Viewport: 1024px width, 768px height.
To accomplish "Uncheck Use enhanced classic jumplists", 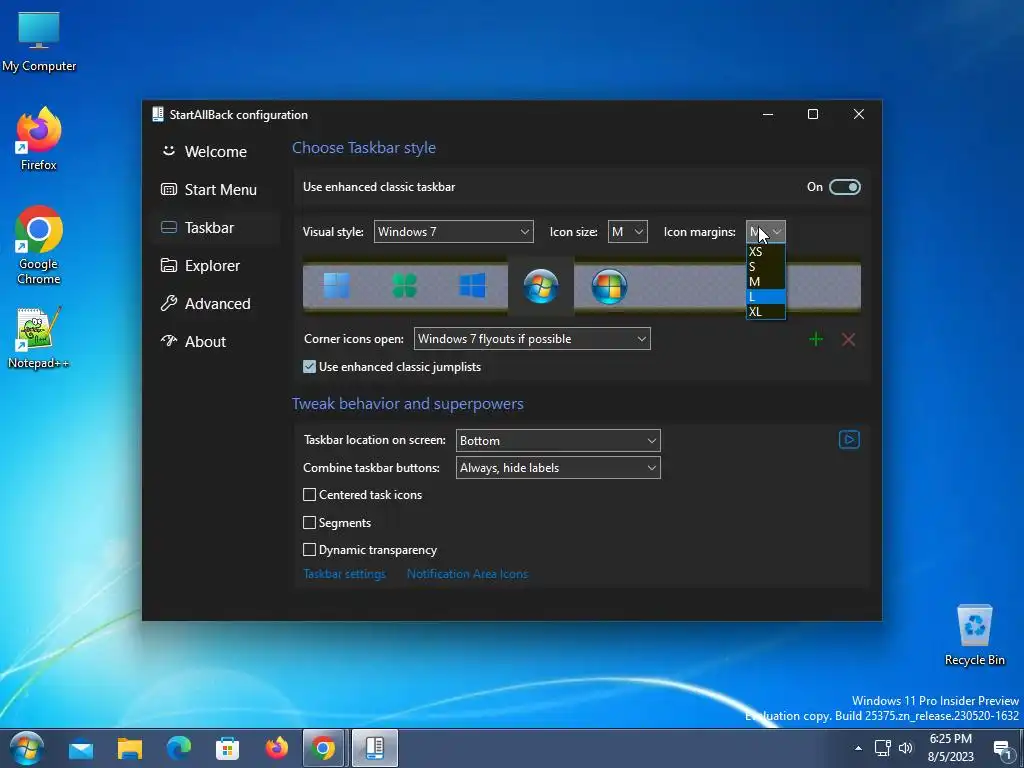I will coord(310,367).
